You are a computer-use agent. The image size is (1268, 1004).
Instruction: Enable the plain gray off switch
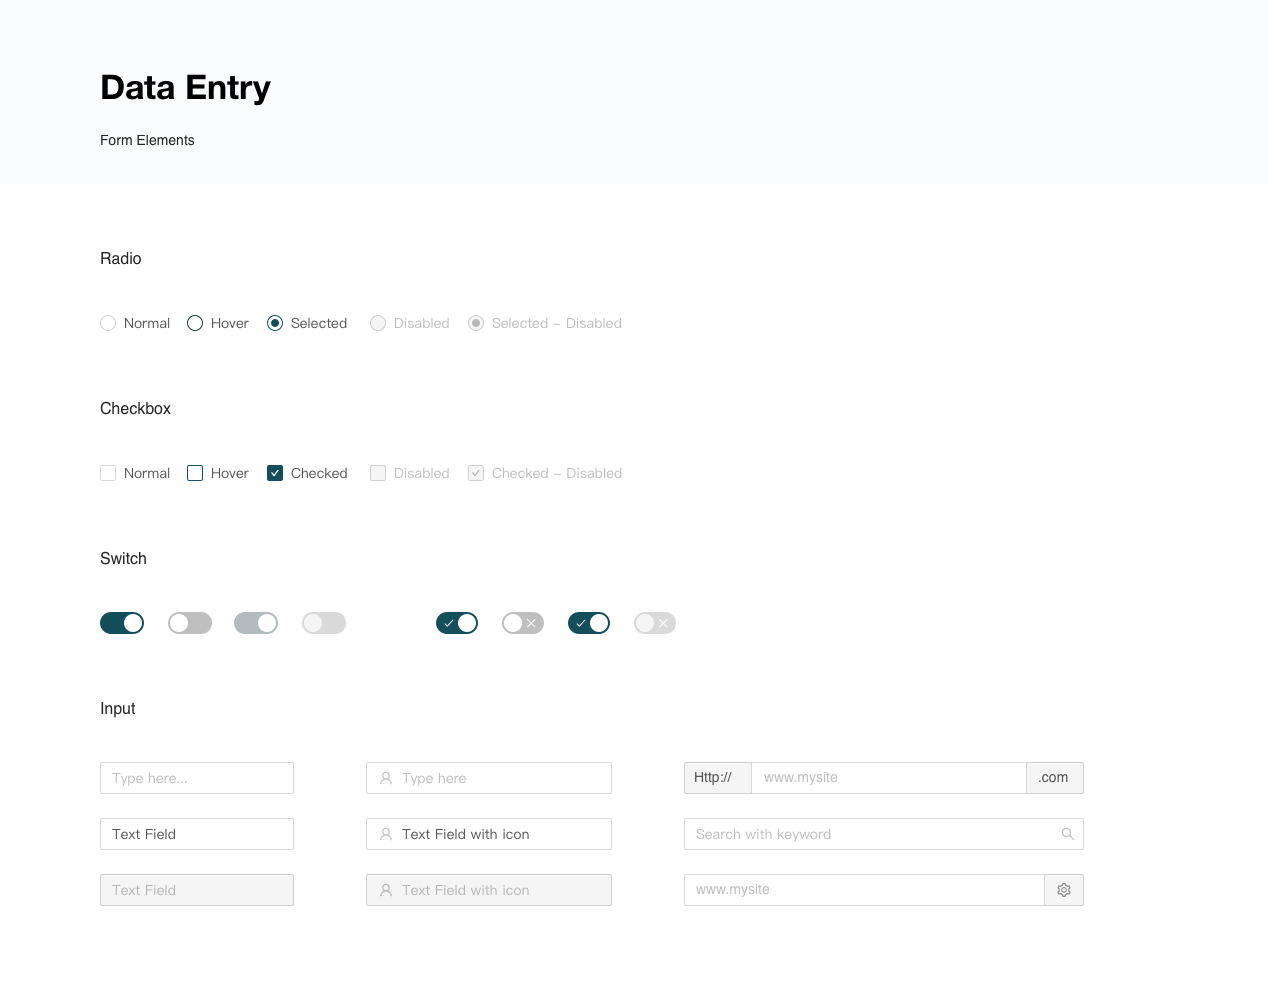pyautogui.click(x=190, y=623)
